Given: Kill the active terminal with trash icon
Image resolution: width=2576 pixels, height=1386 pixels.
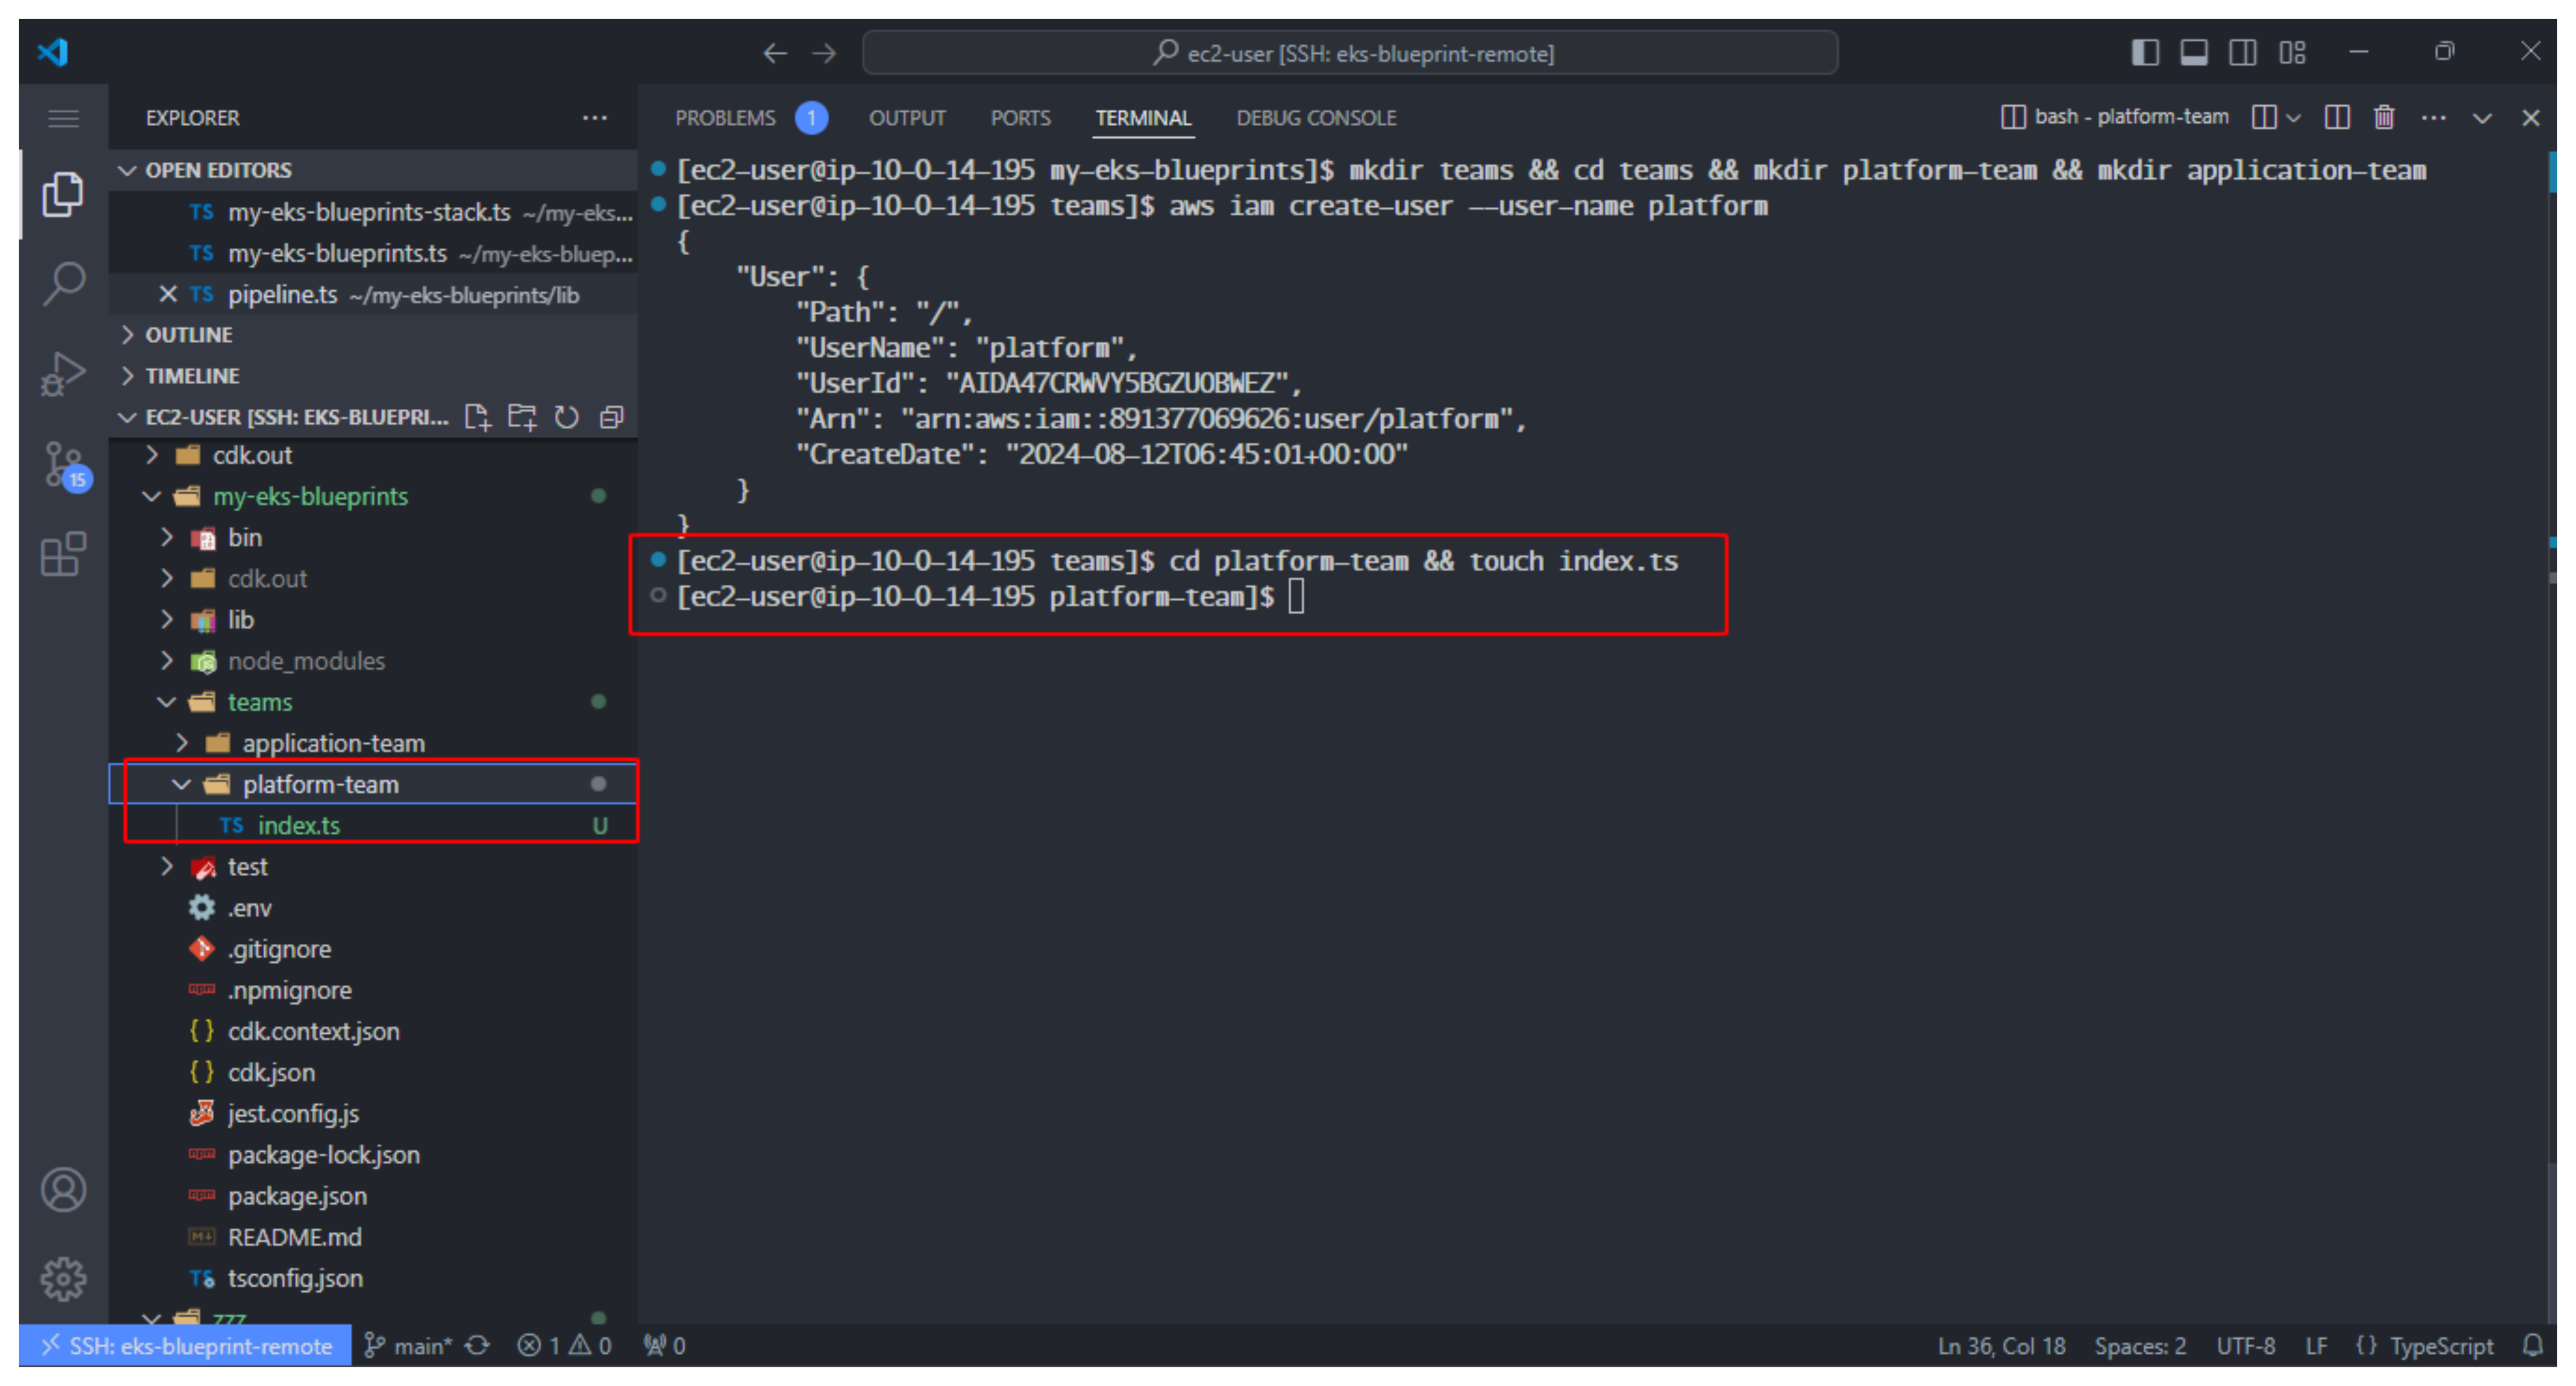Looking at the screenshot, I should tap(2383, 117).
